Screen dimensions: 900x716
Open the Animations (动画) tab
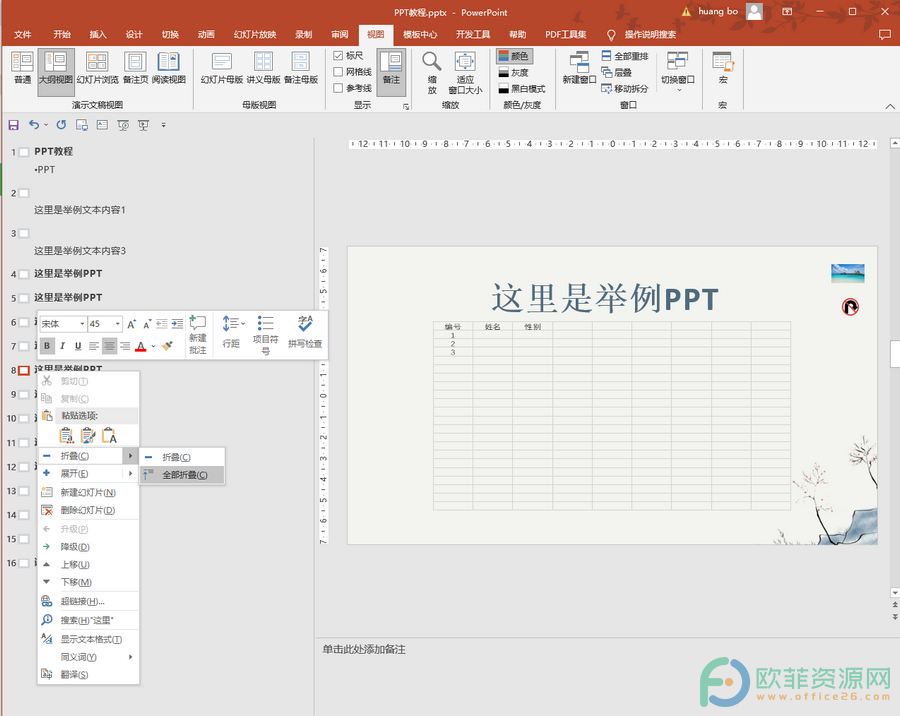coord(206,34)
